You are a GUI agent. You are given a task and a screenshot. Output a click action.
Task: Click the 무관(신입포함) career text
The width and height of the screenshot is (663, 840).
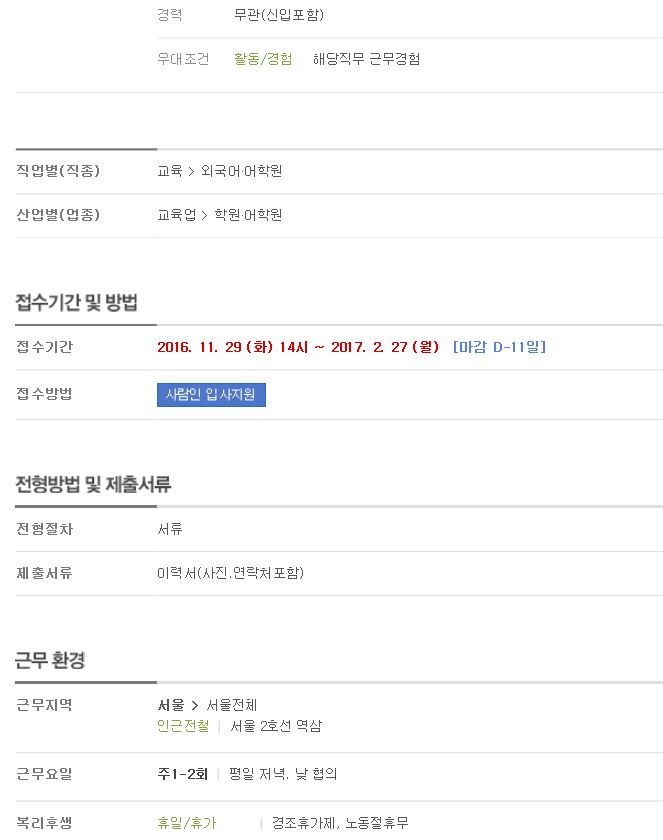tap(279, 15)
